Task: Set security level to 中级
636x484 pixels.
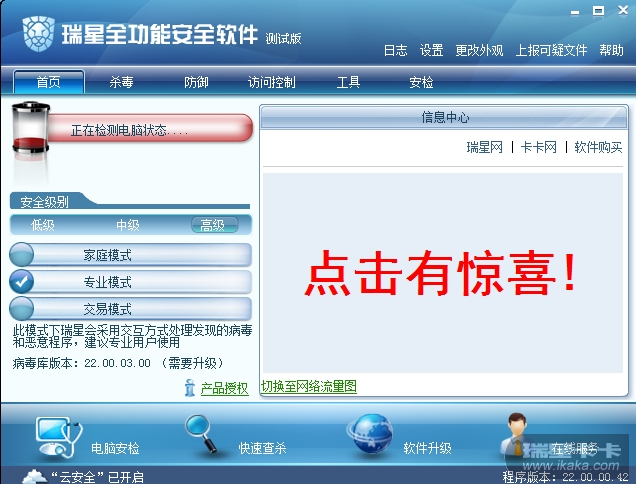Action: click(x=128, y=225)
